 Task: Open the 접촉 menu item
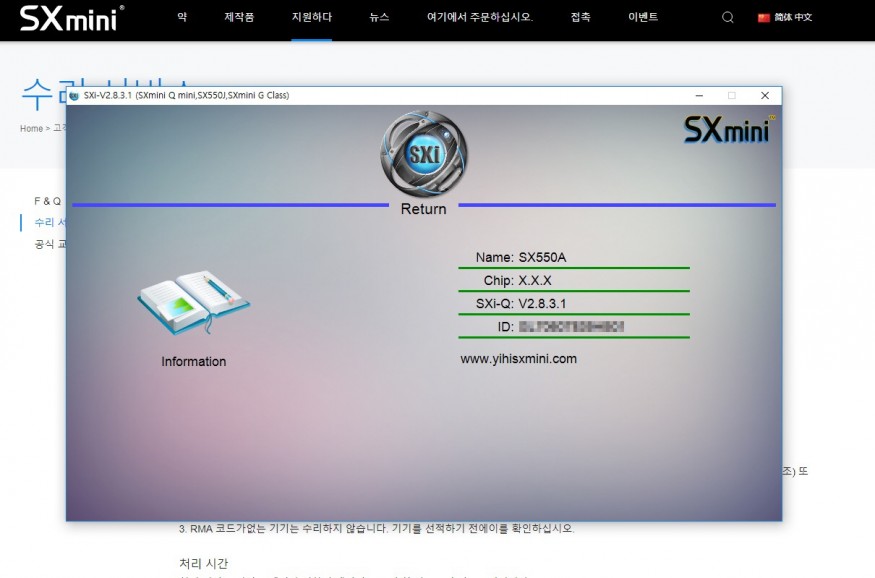click(580, 17)
